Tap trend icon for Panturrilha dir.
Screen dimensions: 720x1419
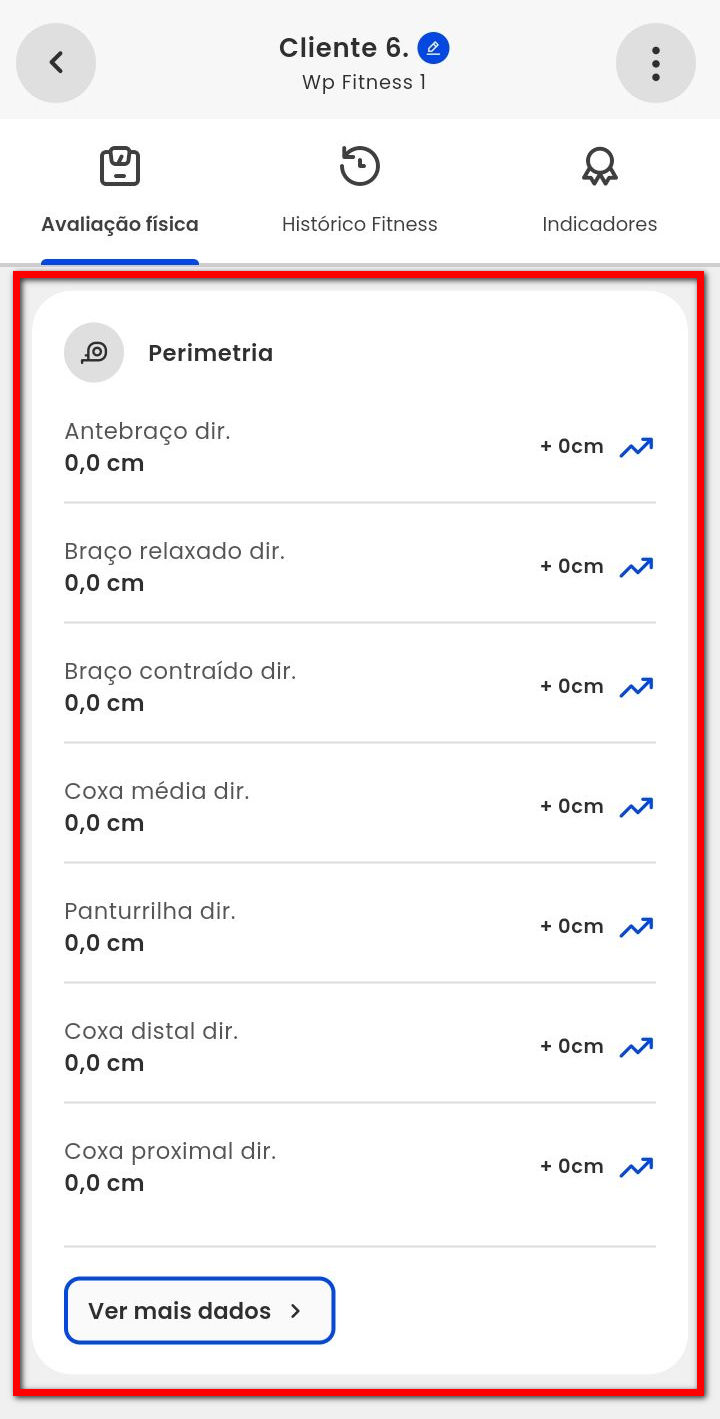636,927
